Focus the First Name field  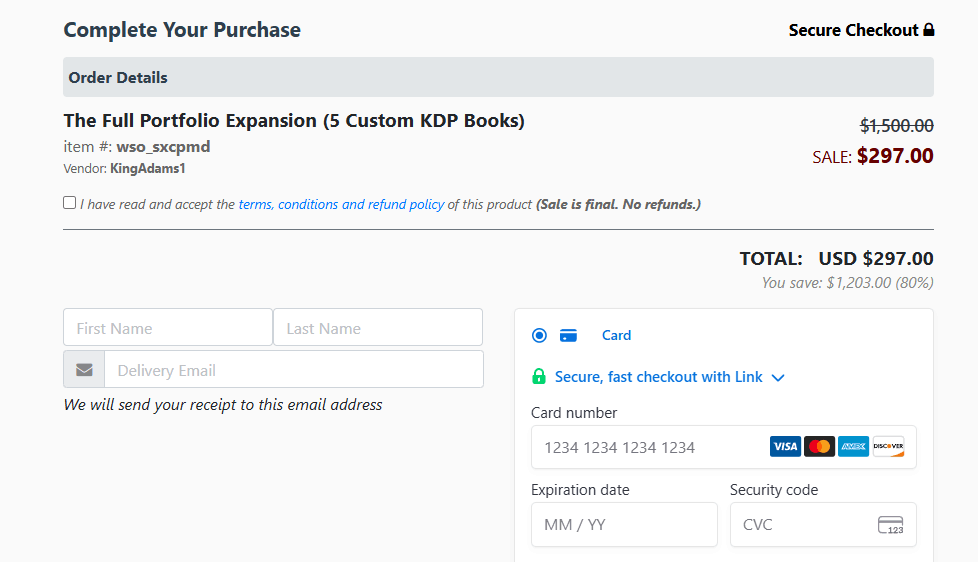point(168,327)
